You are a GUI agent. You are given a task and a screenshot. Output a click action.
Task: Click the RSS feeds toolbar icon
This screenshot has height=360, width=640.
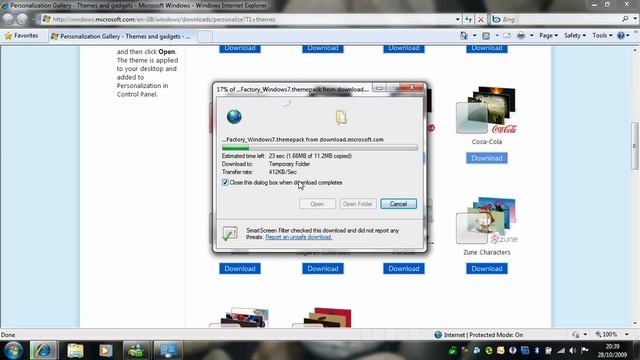pos(486,36)
